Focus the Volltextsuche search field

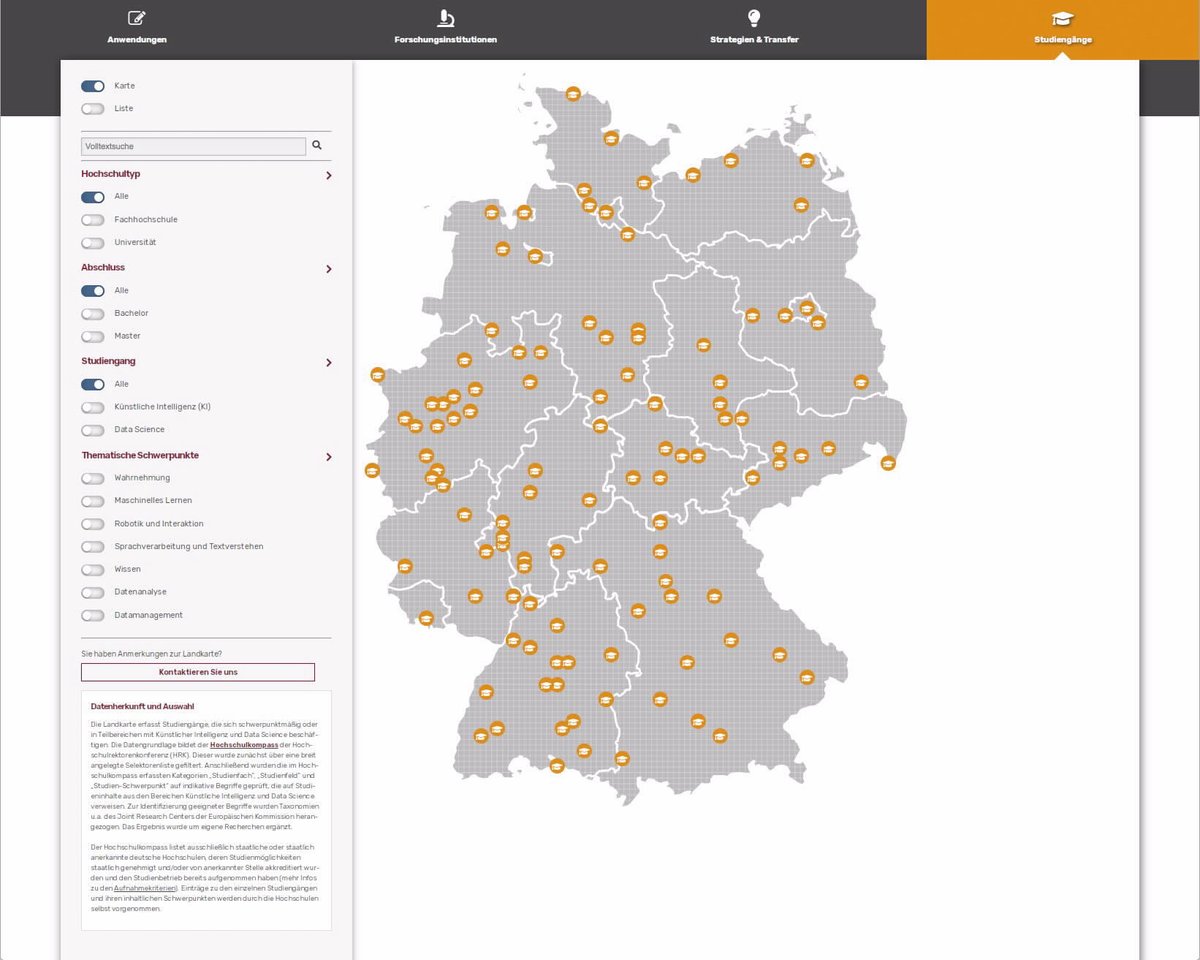[194, 146]
